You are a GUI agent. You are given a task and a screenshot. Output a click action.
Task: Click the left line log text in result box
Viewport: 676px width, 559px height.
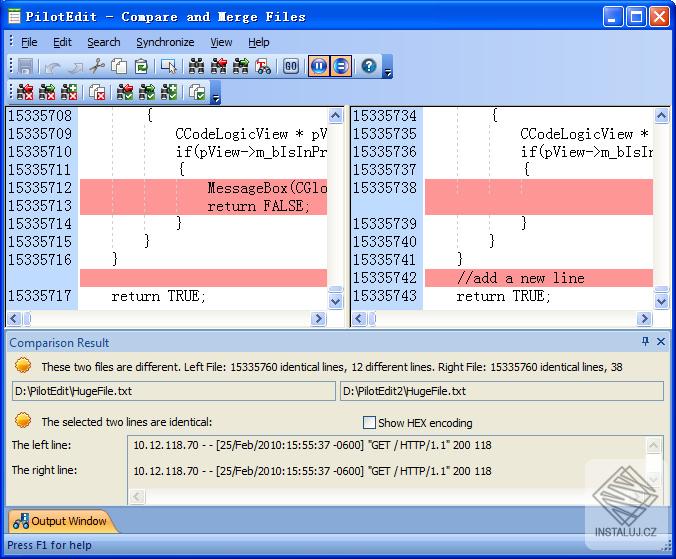(312, 445)
